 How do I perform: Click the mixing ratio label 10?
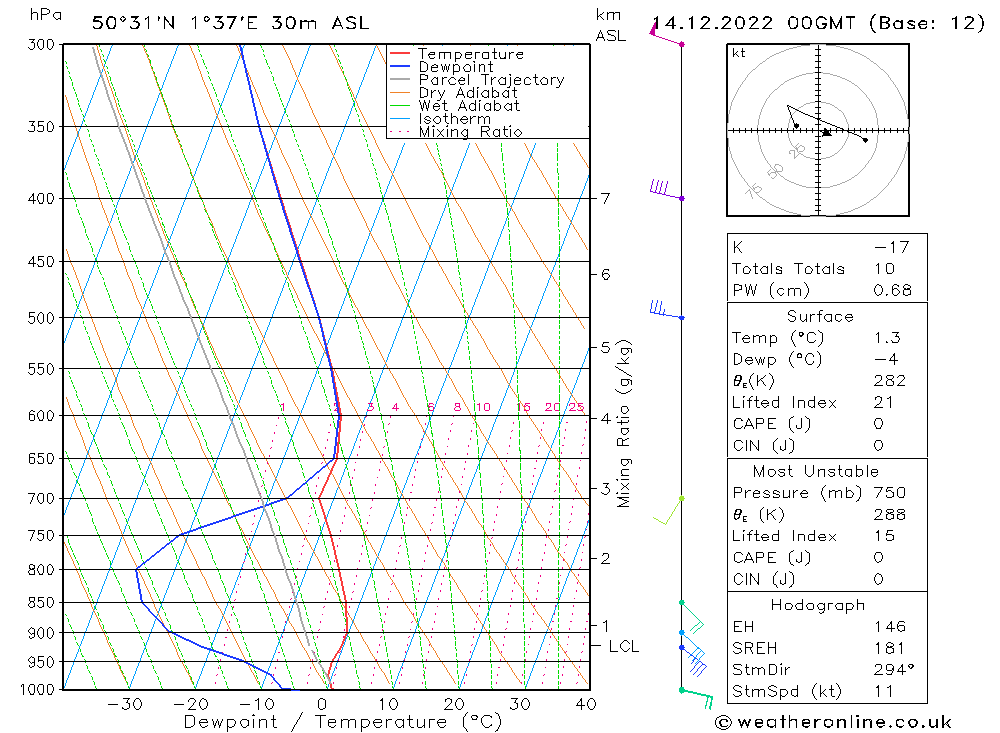coord(483,407)
